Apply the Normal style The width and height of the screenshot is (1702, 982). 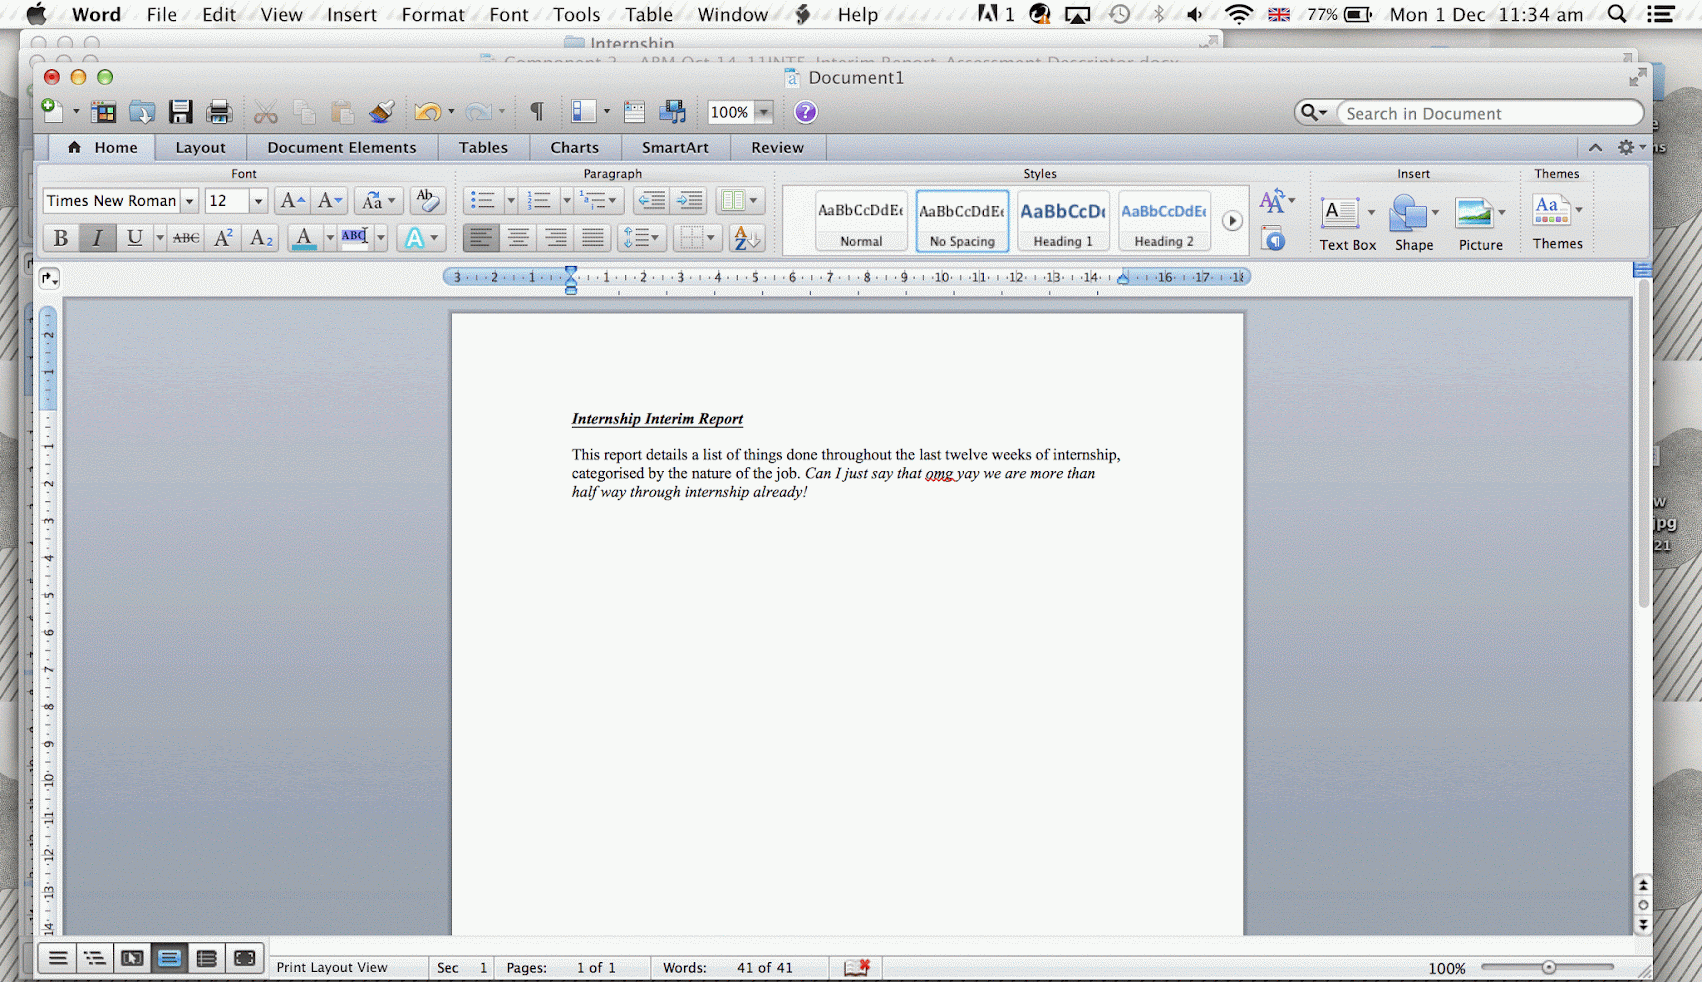(861, 222)
